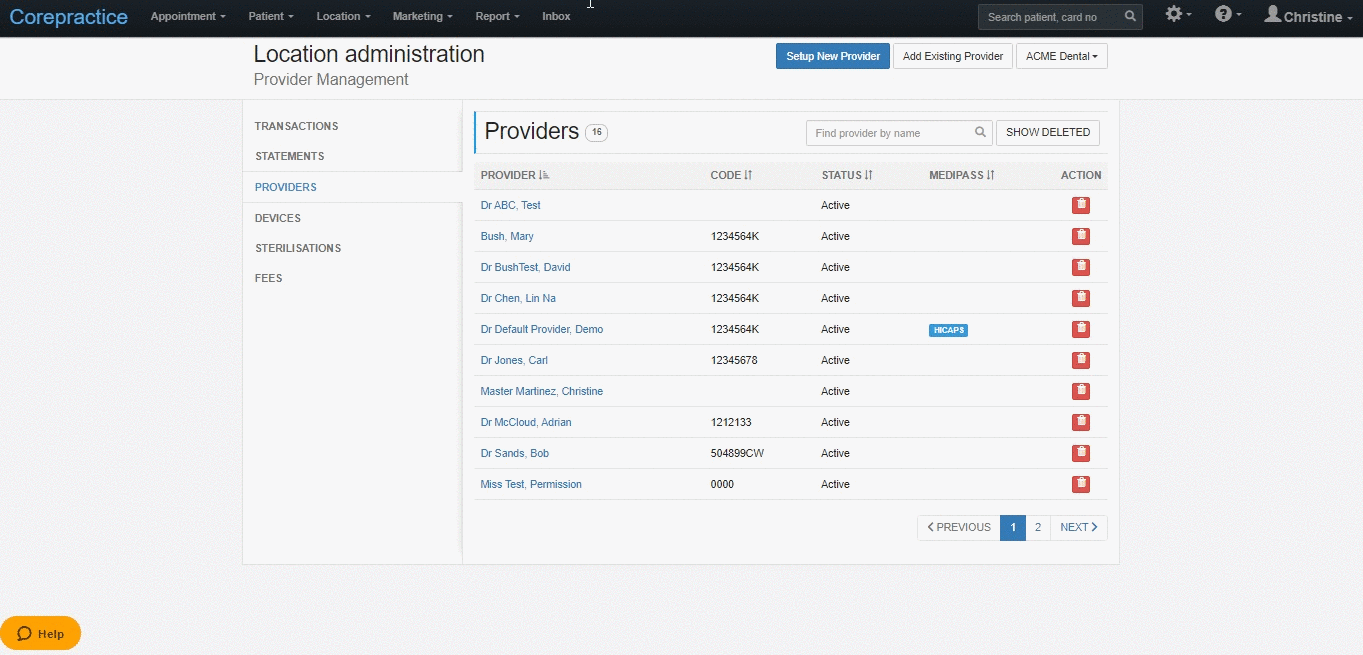This screenshot has height=655, width=1363.
Task: Delete provider Dr Default Provider, Demo
Action: point(1080,329)
